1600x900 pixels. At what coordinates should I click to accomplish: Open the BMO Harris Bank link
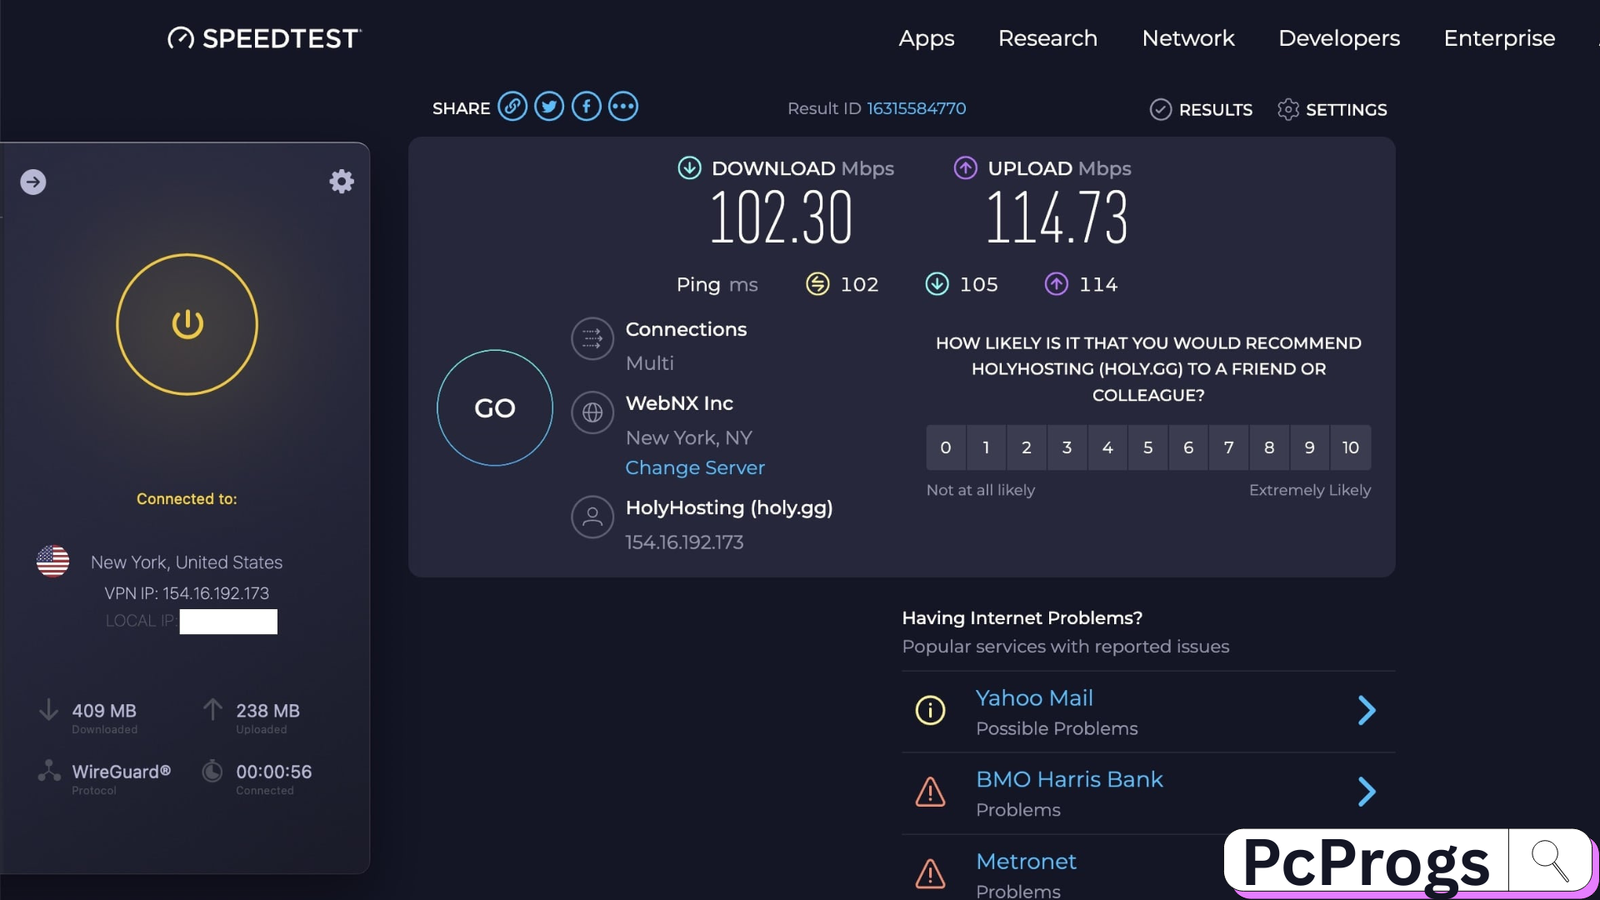click(x=1069, y=779)
